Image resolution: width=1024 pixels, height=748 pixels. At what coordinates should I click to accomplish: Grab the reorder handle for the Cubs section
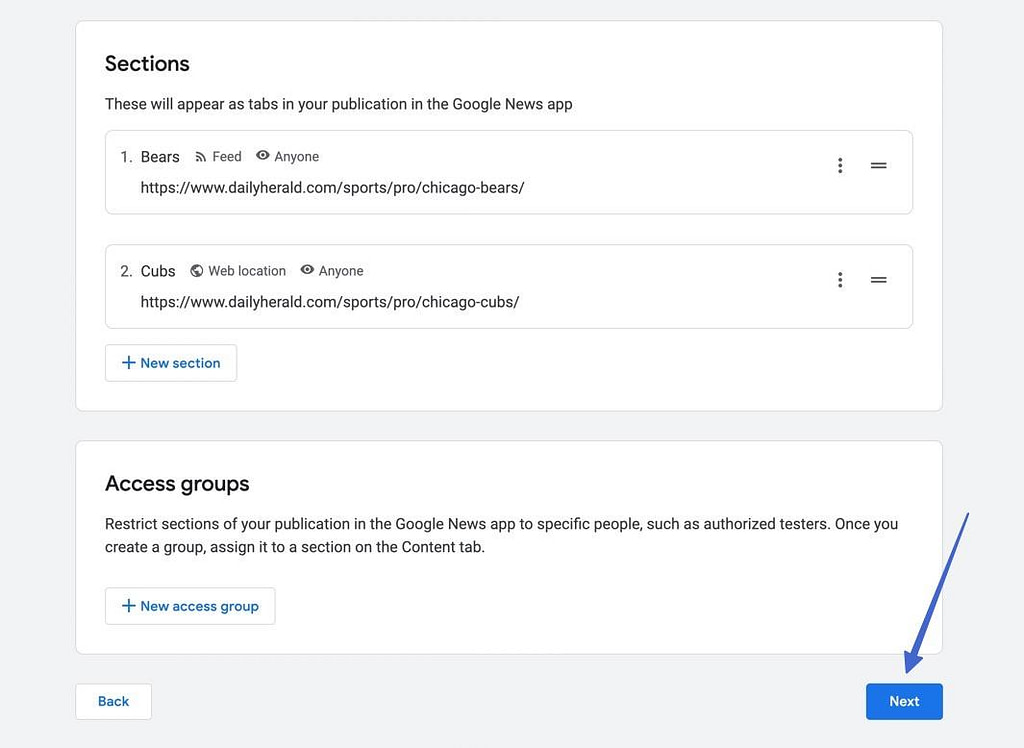878,280
